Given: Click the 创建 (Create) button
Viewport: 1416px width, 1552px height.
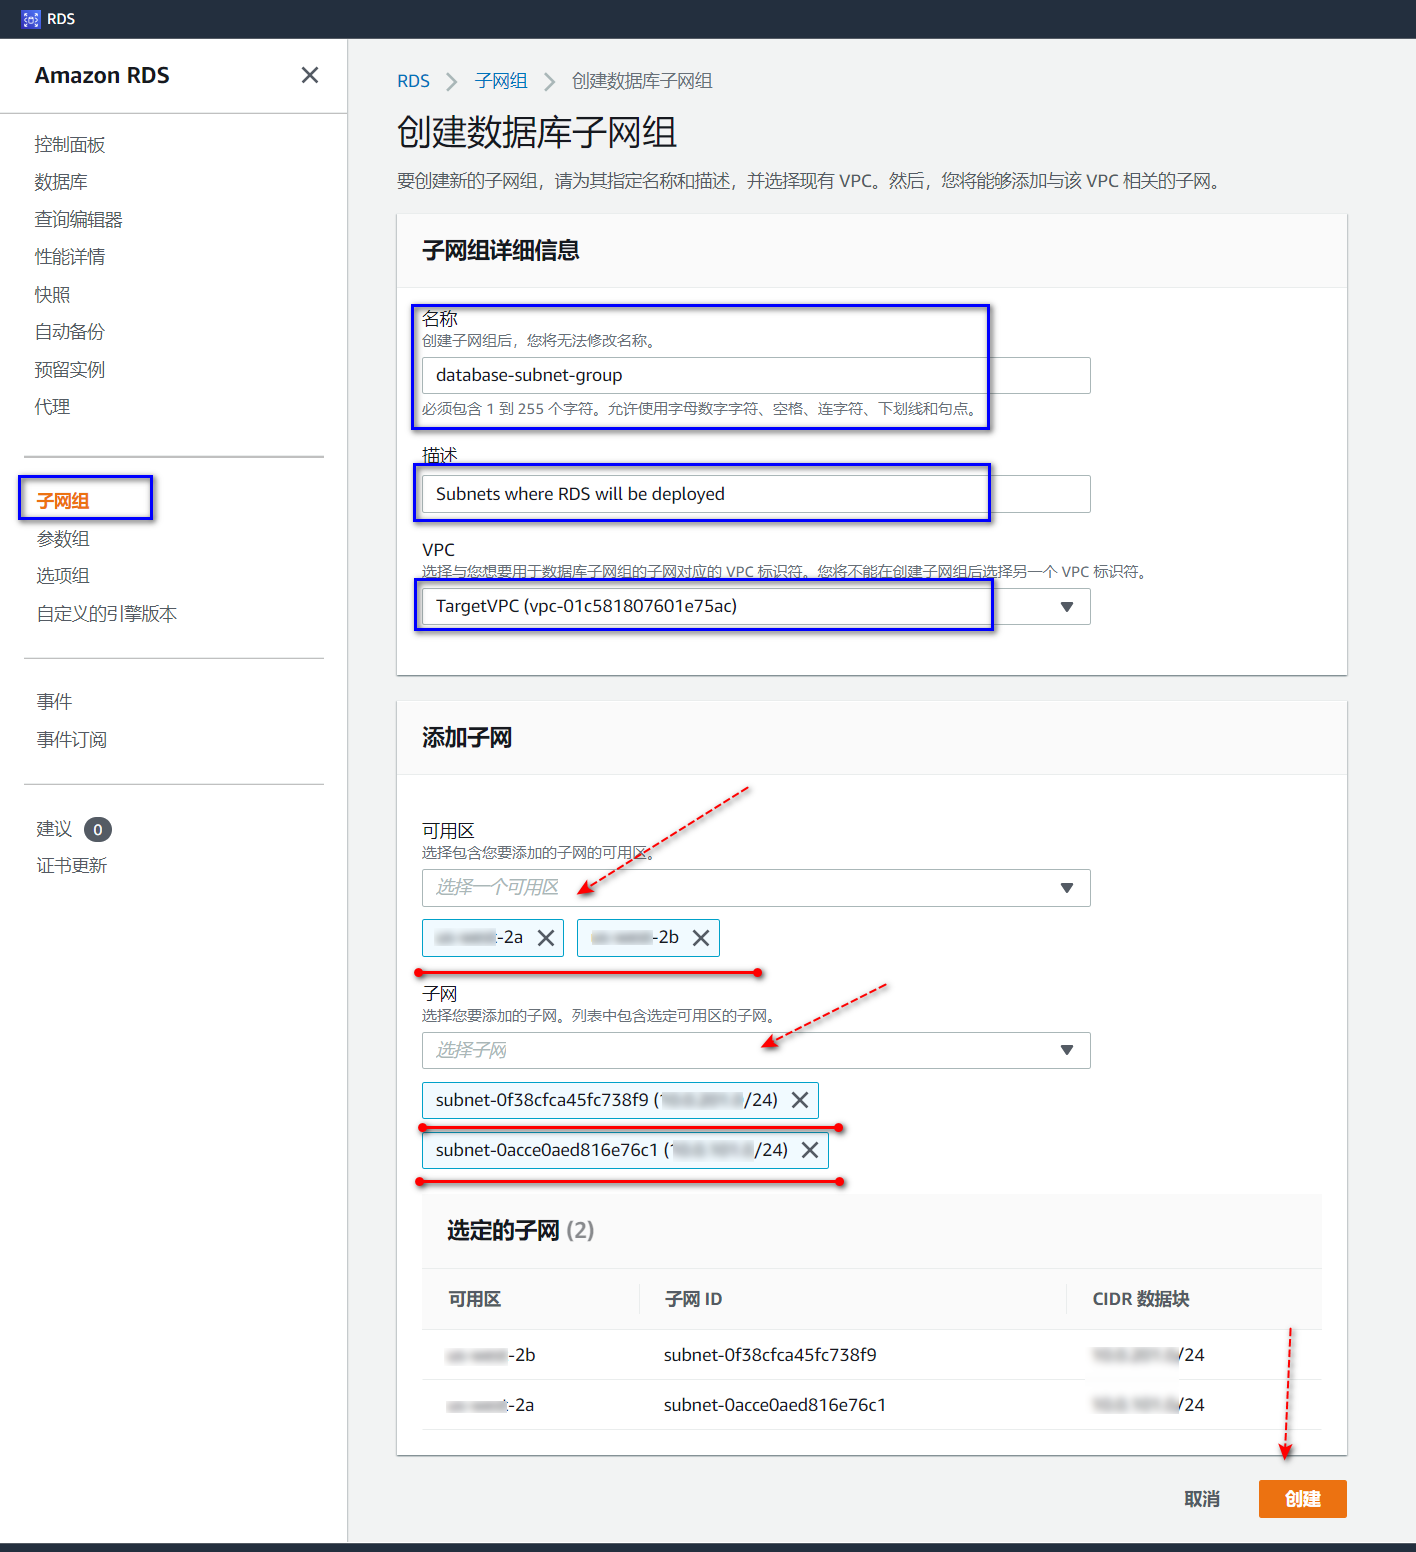Looking at the screenshot, I should 1303,1499.
